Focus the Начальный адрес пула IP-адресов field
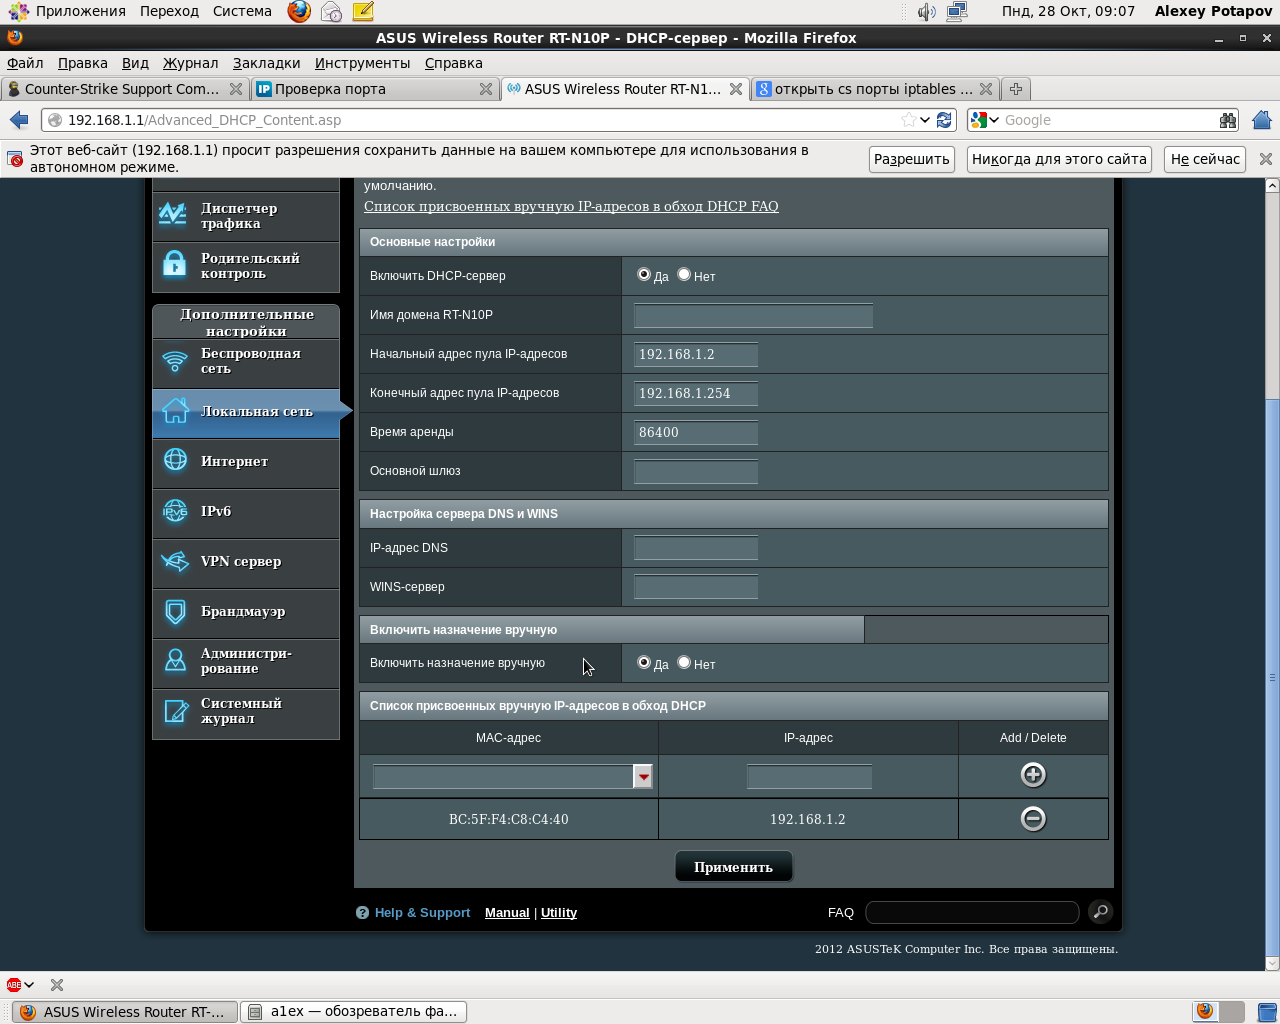This screenshot has width=1280, height=1024. tap(696, 355)
